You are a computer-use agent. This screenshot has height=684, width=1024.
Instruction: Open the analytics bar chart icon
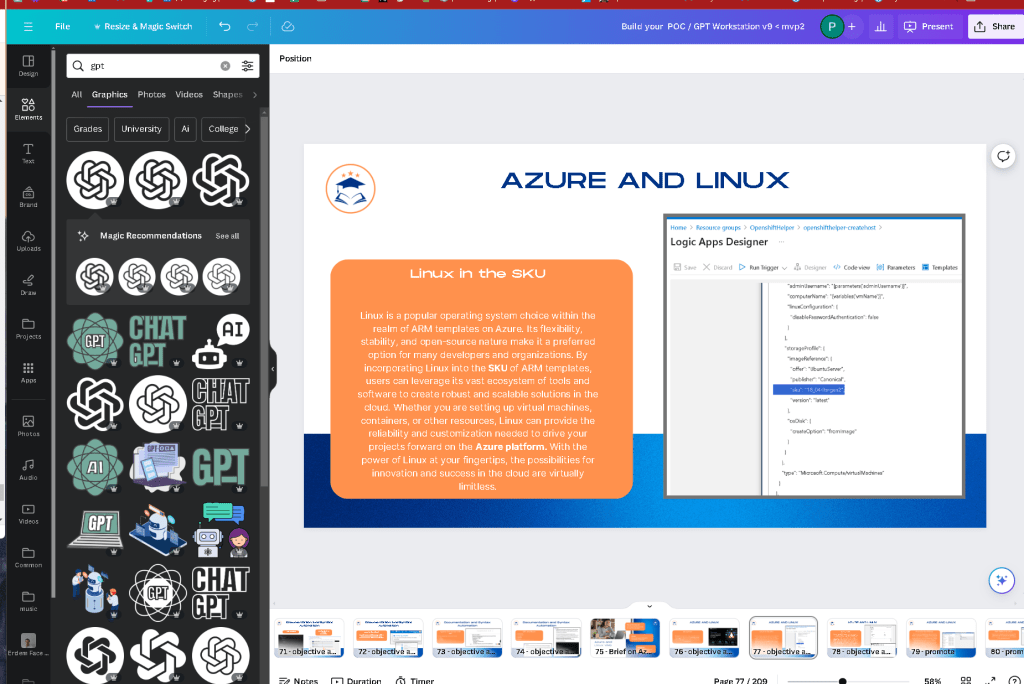[881, 27]
